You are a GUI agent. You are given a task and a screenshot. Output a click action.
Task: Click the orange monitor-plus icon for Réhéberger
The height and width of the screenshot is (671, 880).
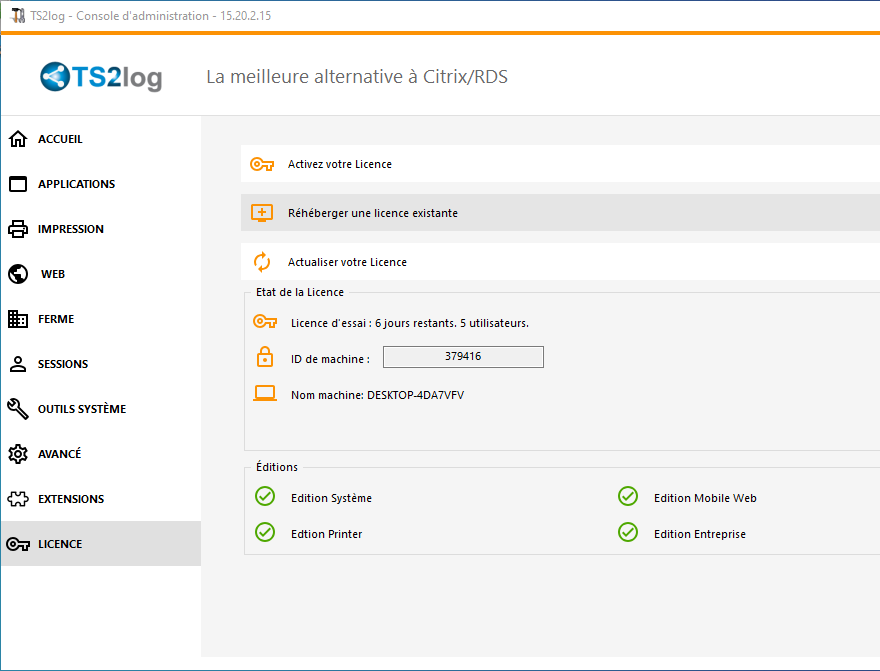[x=262, y=213]
